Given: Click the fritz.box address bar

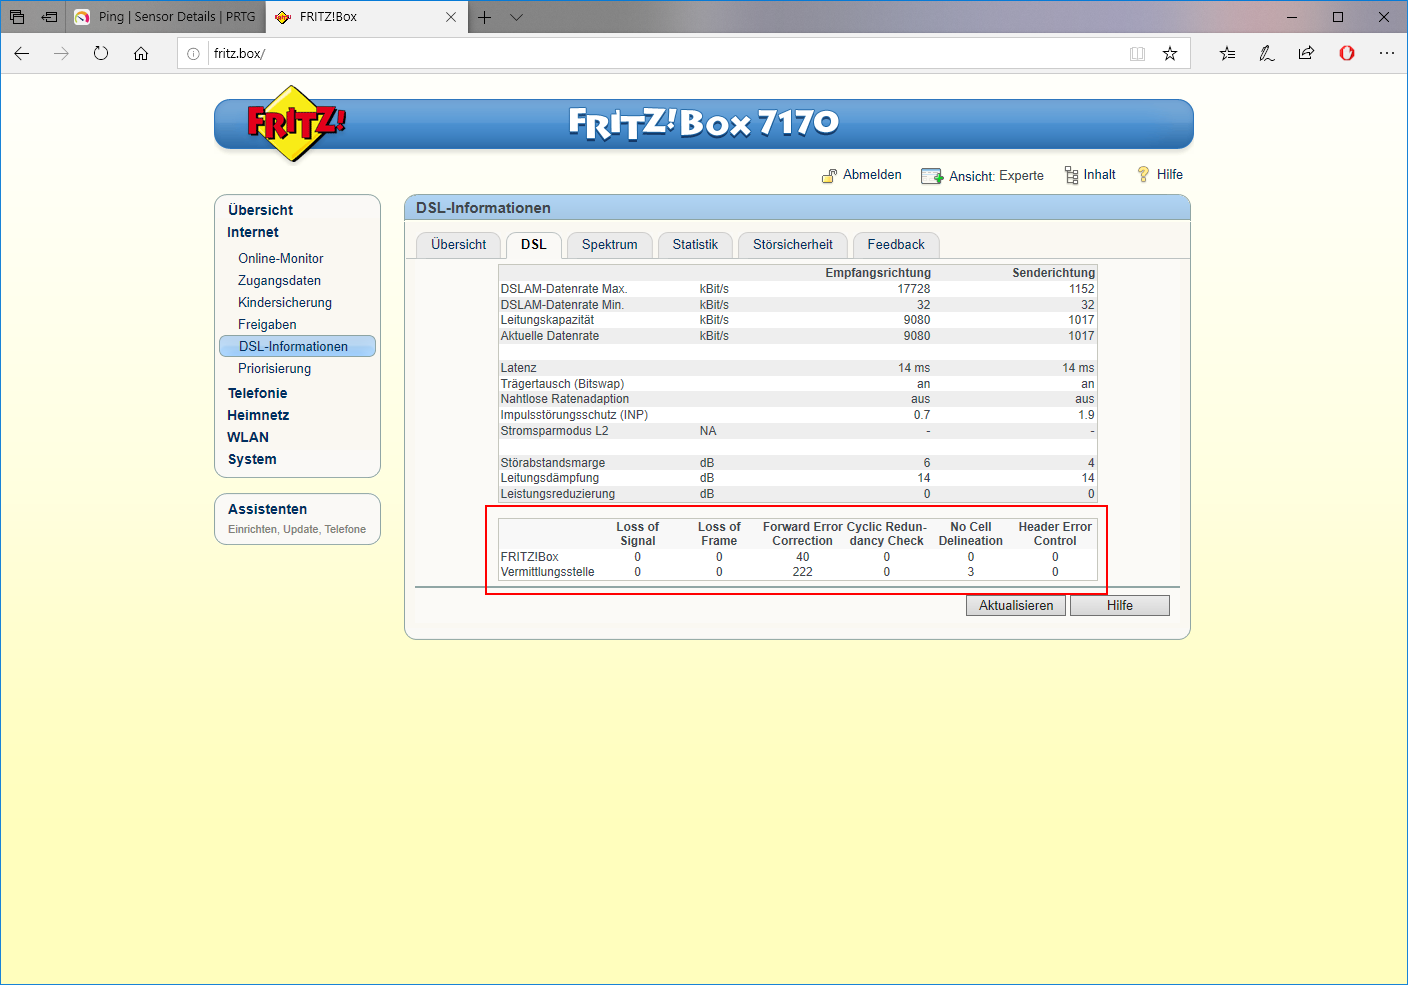Looking at the screenshot, I should click(x=660, y=54).
